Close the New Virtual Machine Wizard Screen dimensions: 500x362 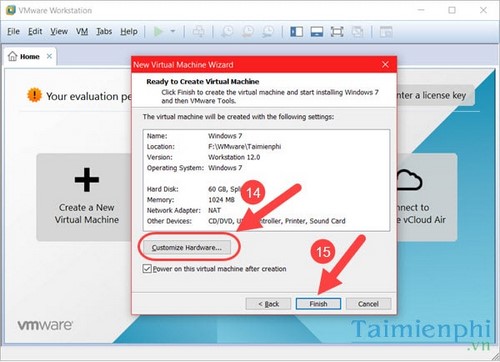click(385, 64)
